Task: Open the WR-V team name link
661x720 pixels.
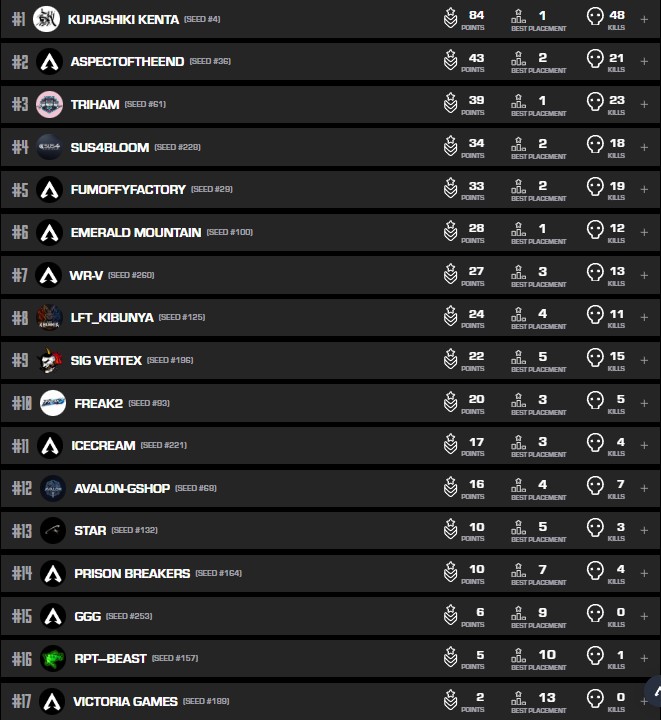Action: click(x=84, y=275)
